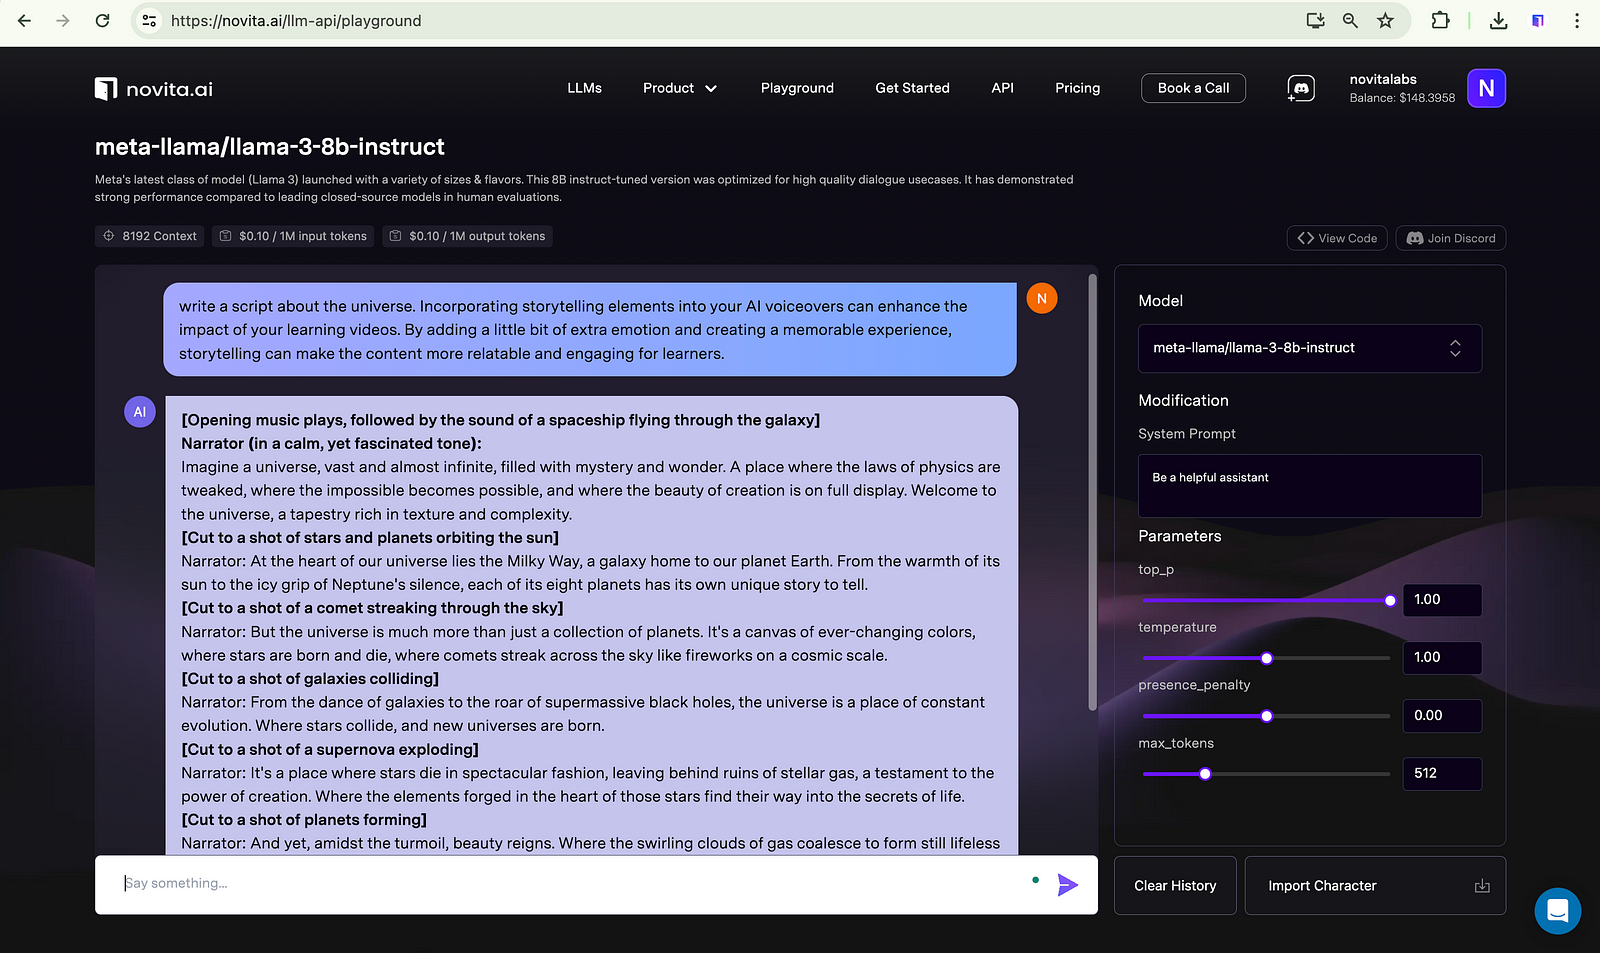Image resolution: width=1600 pixels, height=953 pixels.
Task: Open the LLMs nav item
Action: coord(584,88)
